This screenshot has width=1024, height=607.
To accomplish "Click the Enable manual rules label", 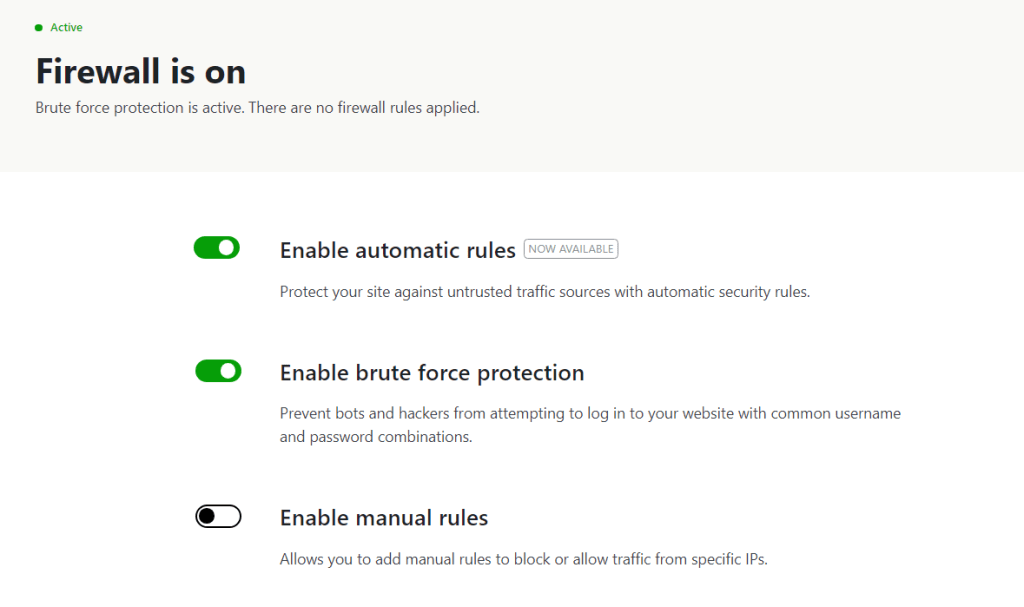I will point(383,517).
